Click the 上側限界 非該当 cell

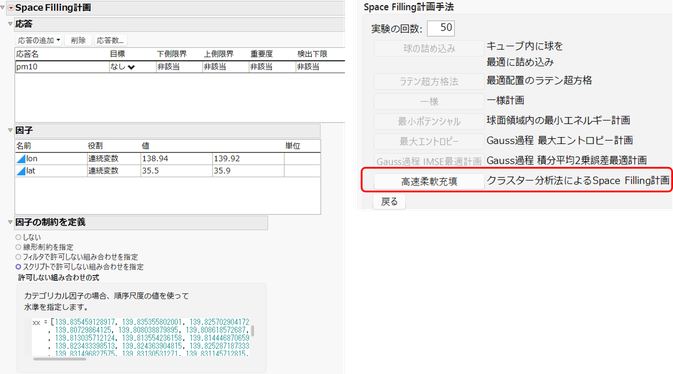[225, 67]
